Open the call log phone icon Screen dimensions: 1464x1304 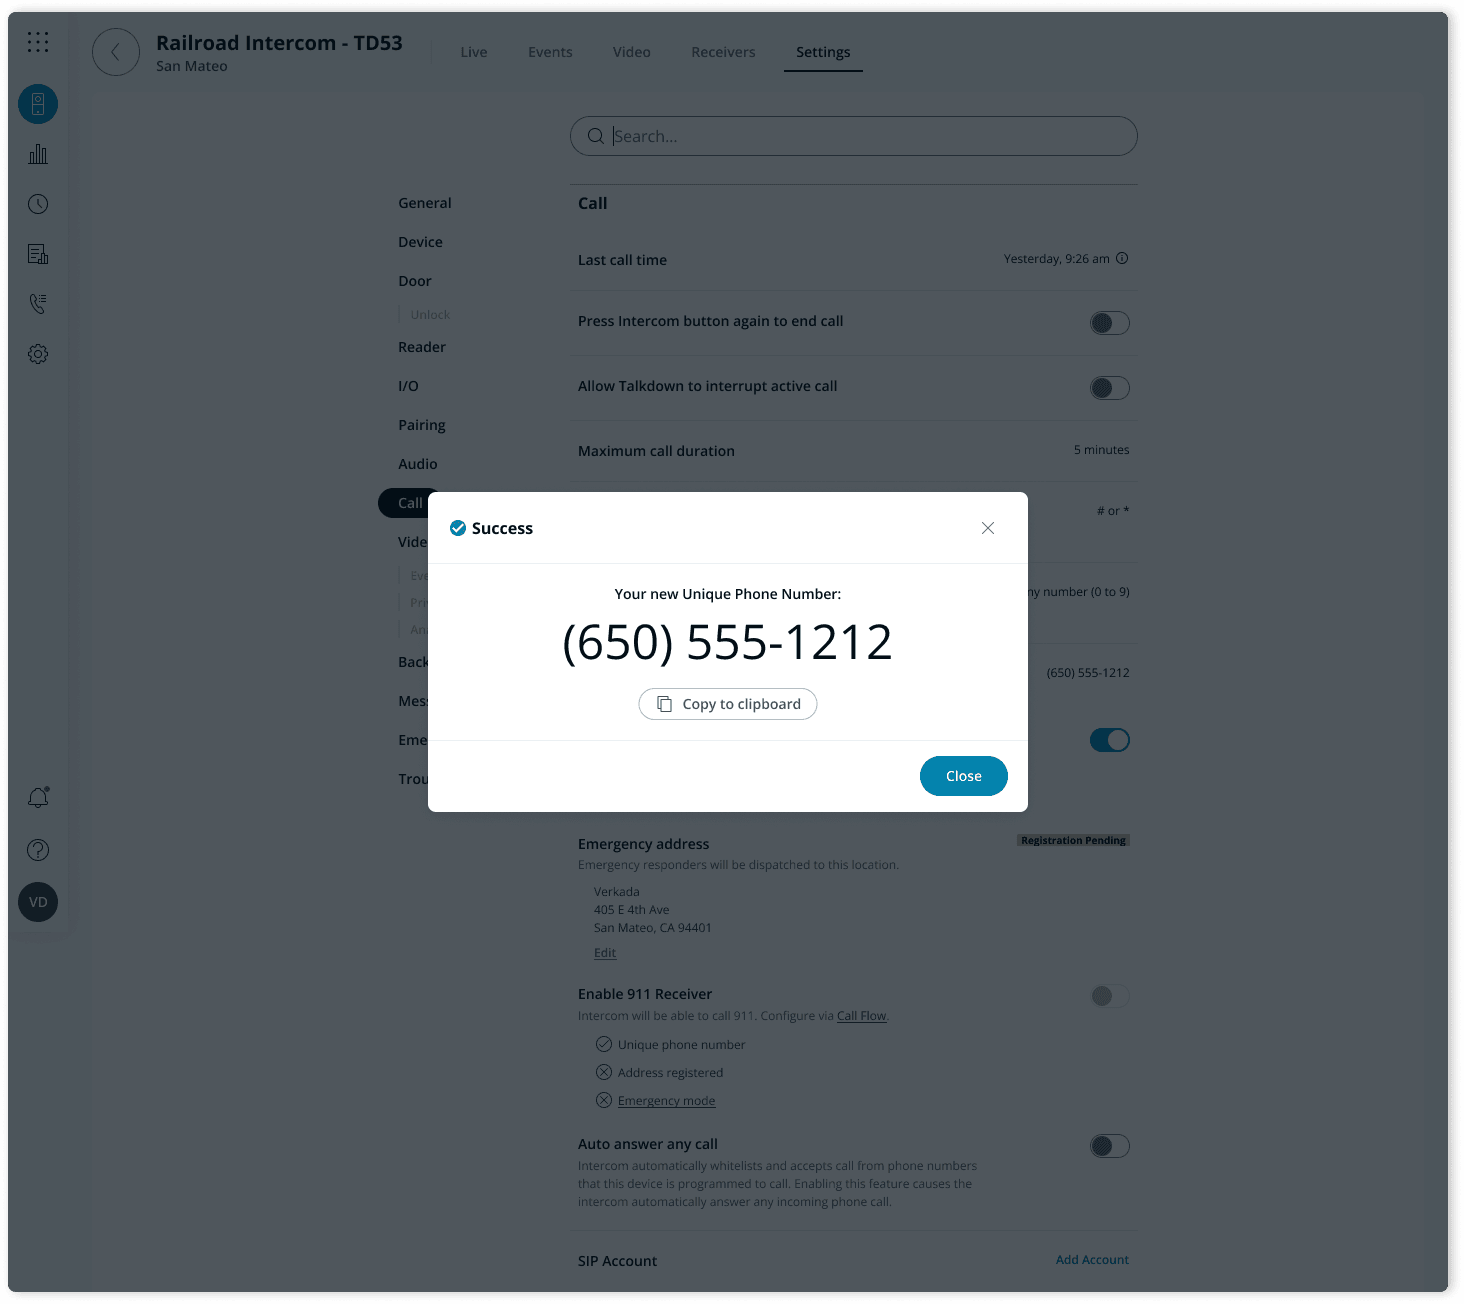click(38, 304)
